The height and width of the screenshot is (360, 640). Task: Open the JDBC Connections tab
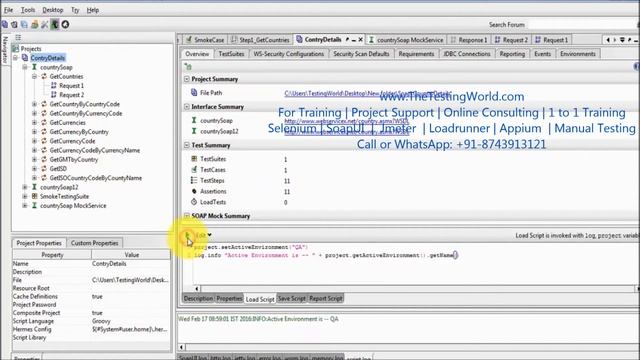tap(467, 54)
